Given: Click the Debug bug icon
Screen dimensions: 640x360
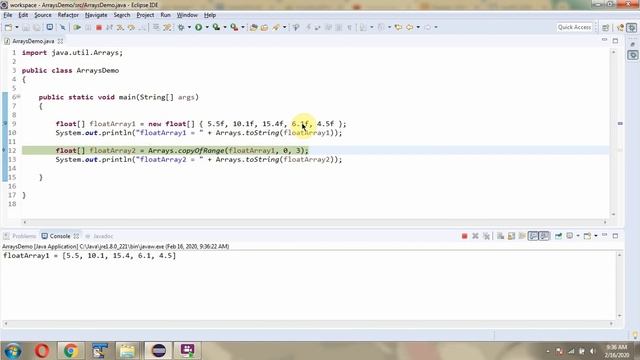Looking at the screenshot, I should point(181,27).
